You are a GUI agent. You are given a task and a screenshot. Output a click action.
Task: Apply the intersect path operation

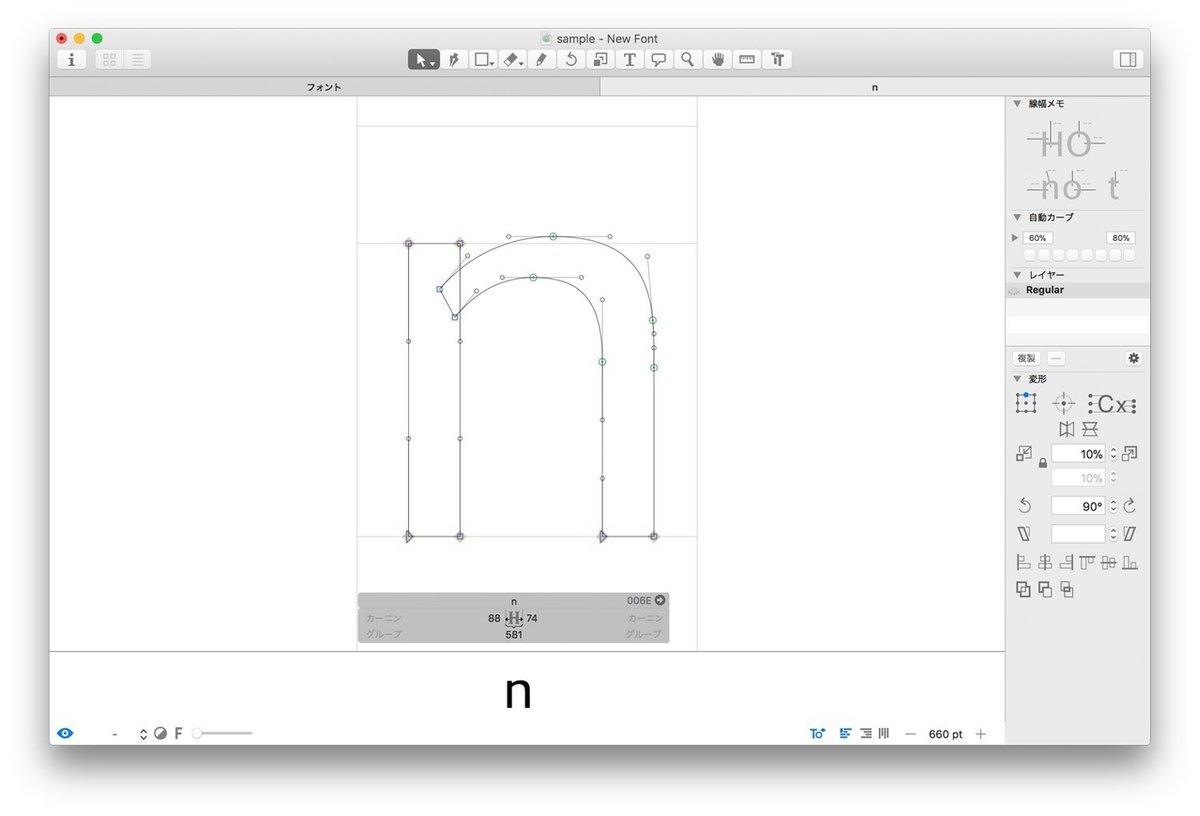point(1067,590)
